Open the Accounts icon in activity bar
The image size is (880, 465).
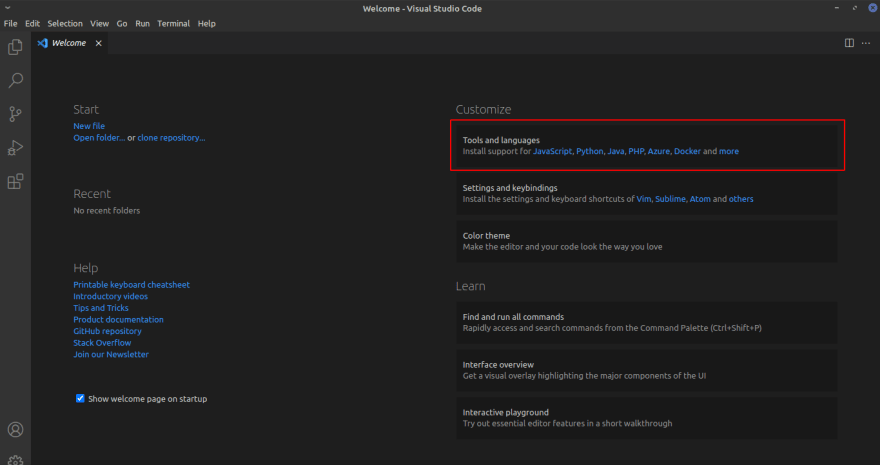click(x=15, y=430)
